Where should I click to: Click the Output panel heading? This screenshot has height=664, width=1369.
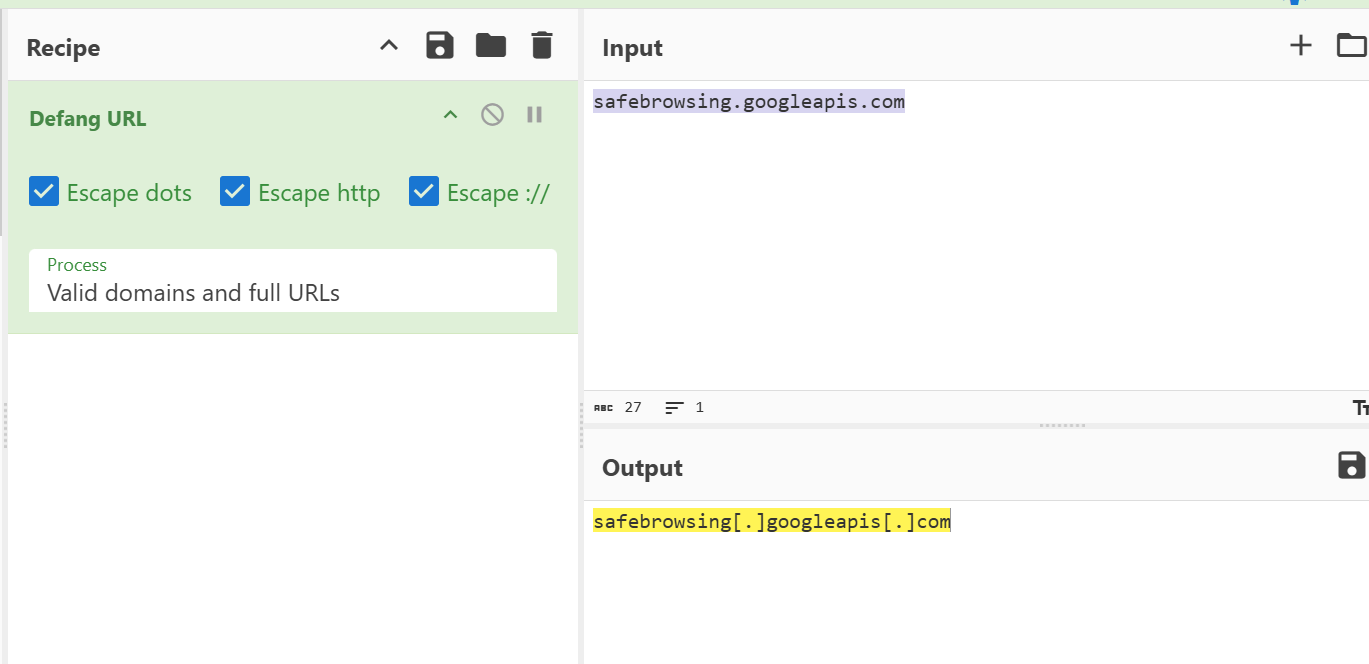click(642, 468)
